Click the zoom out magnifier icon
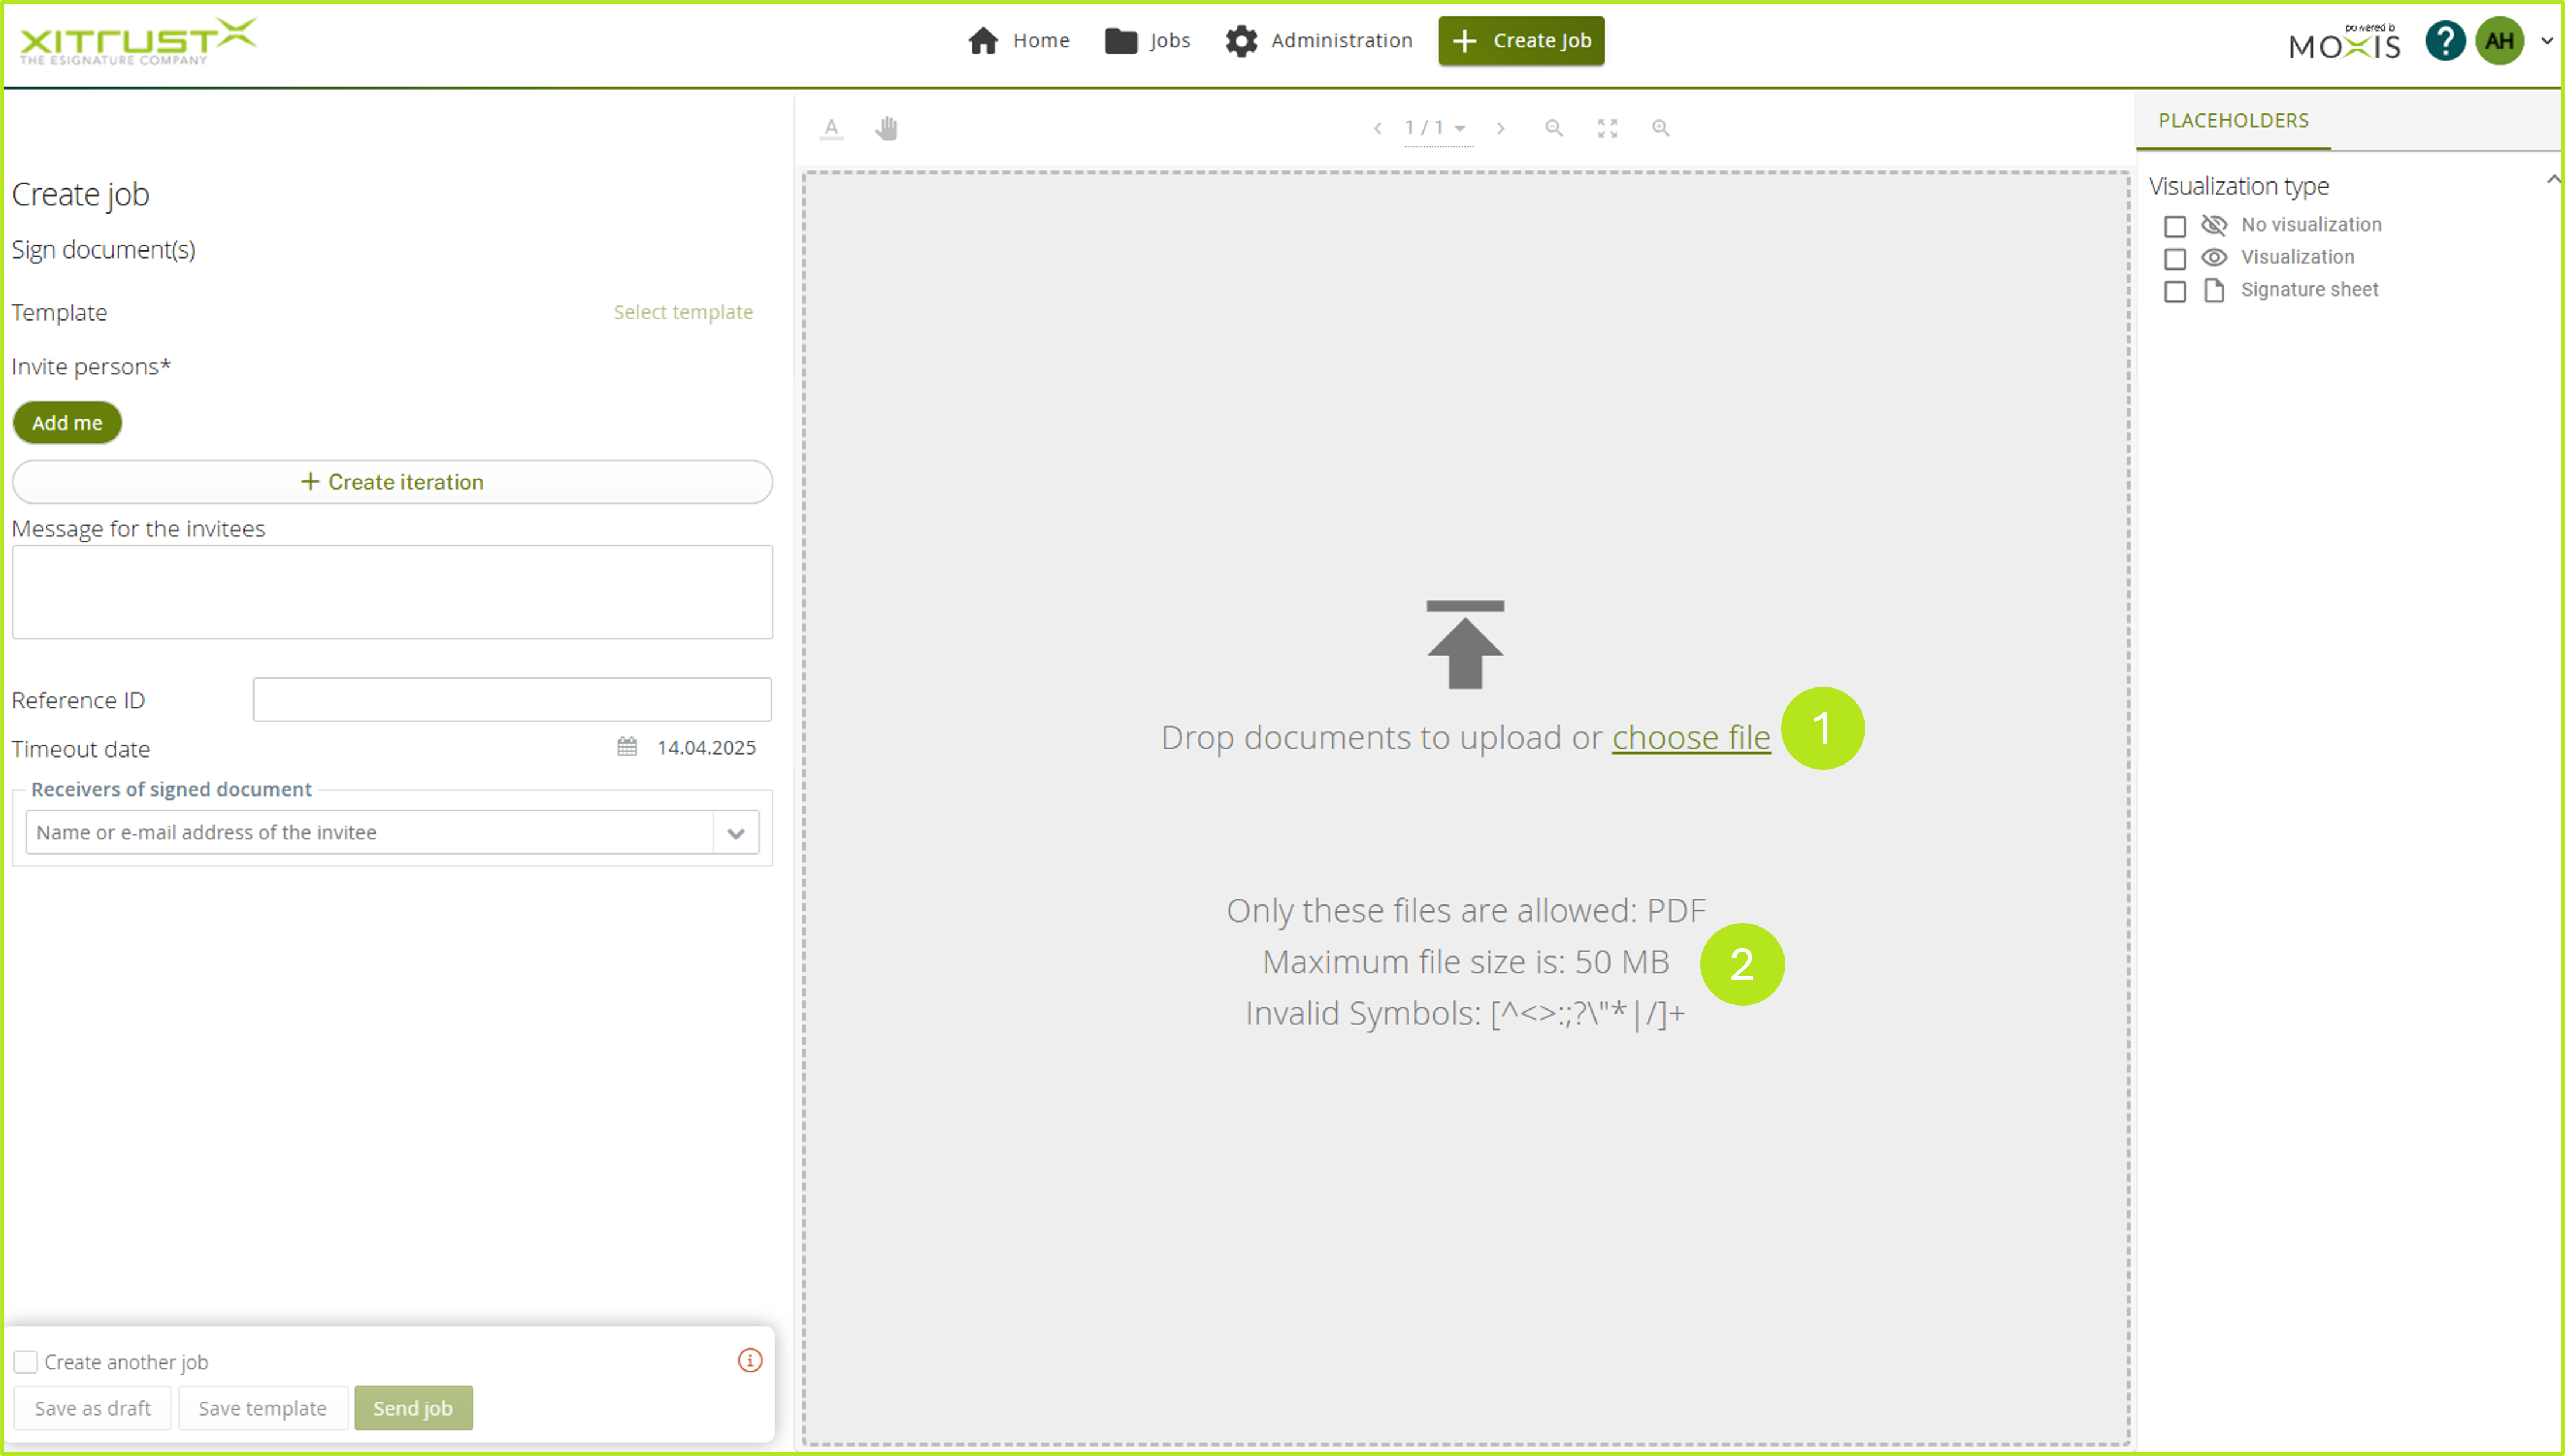 click(x=1554, y=128)
